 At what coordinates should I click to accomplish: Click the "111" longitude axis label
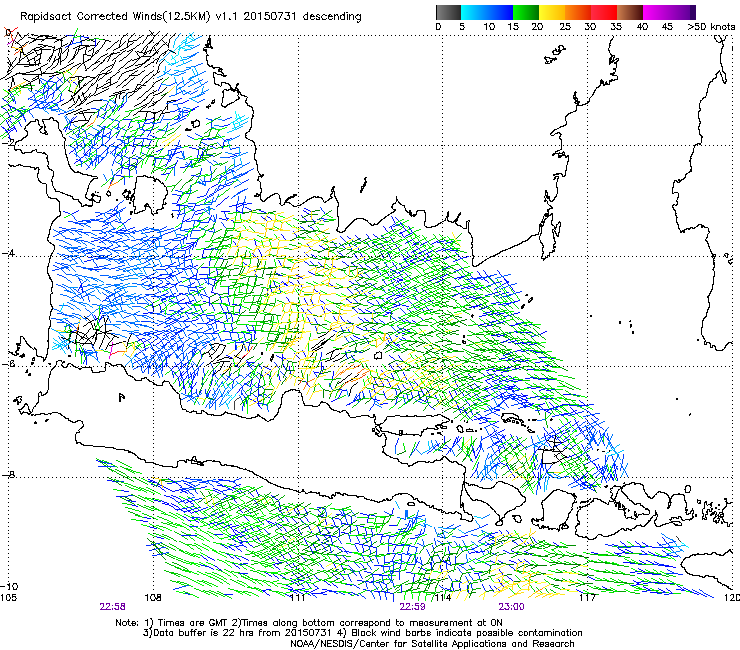point(297,598)
